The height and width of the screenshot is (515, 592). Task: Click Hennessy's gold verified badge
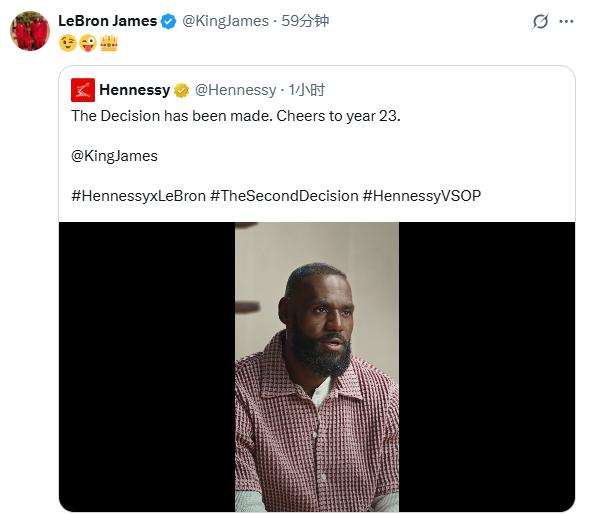(182, 91)
